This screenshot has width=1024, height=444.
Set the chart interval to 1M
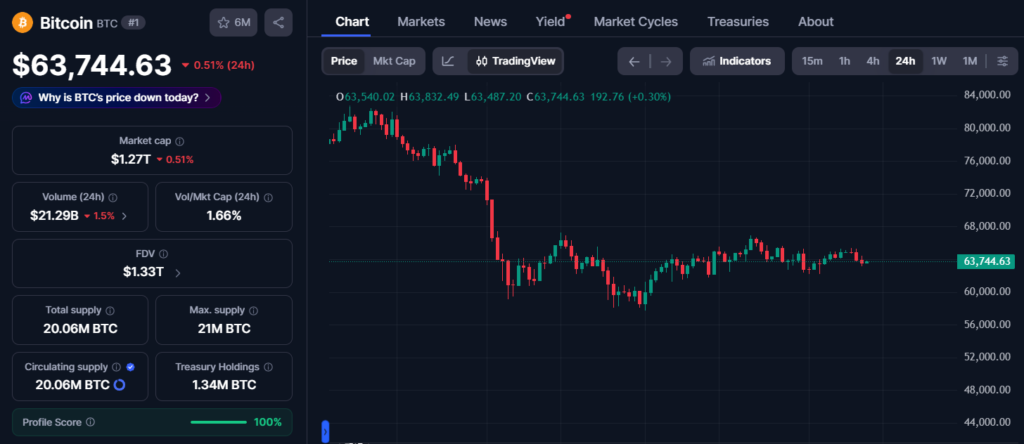970,61
